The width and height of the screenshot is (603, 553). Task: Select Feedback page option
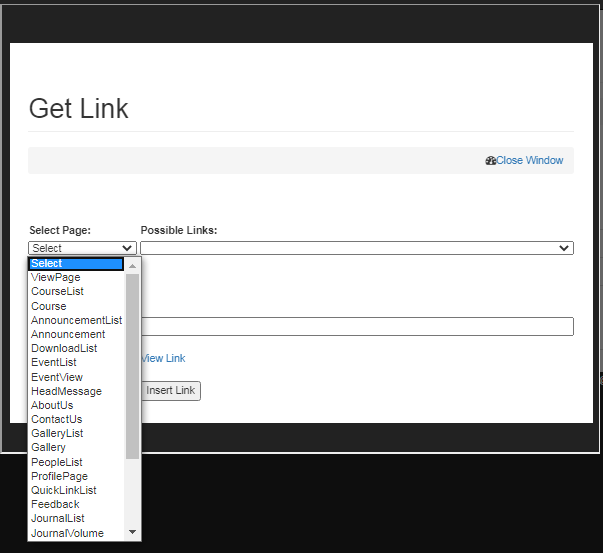click(55, 504)
